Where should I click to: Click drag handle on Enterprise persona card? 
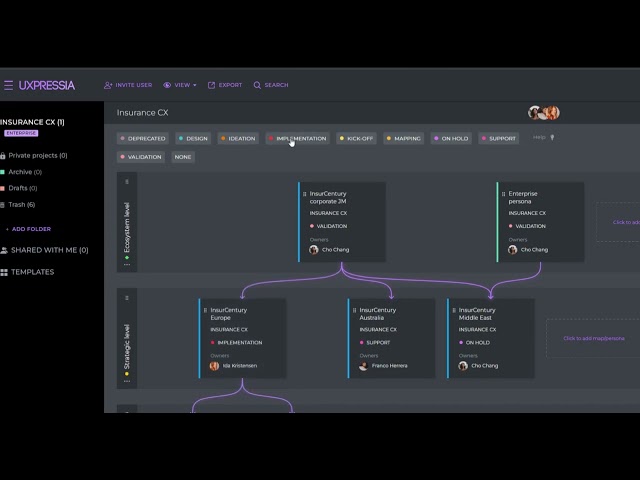[503, 194]
